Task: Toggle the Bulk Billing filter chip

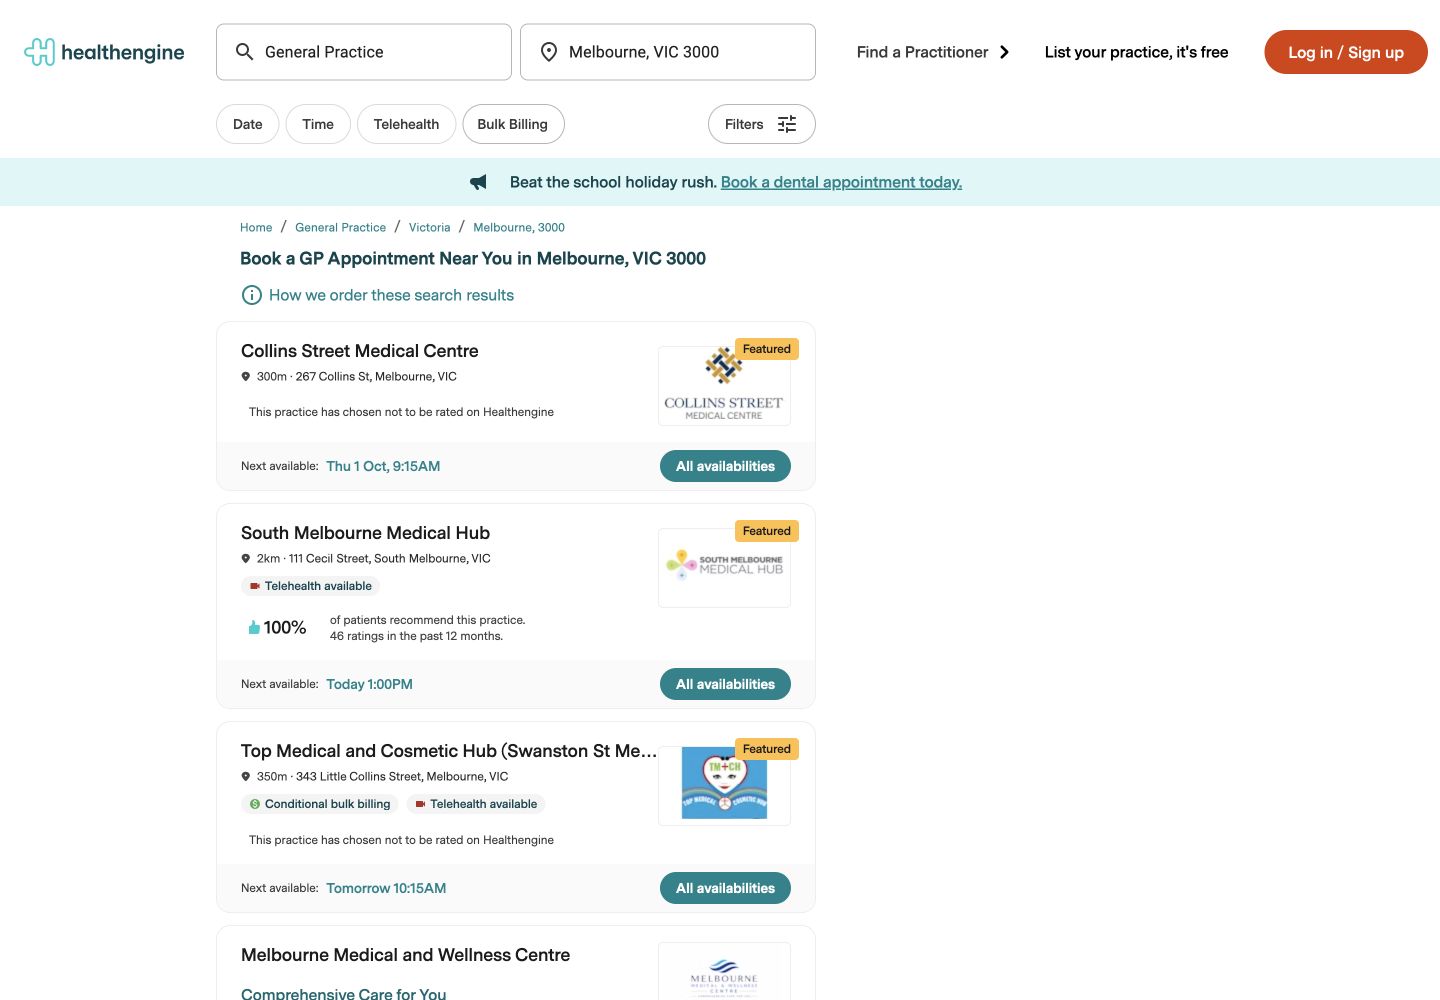Action: tap(513, 124)
